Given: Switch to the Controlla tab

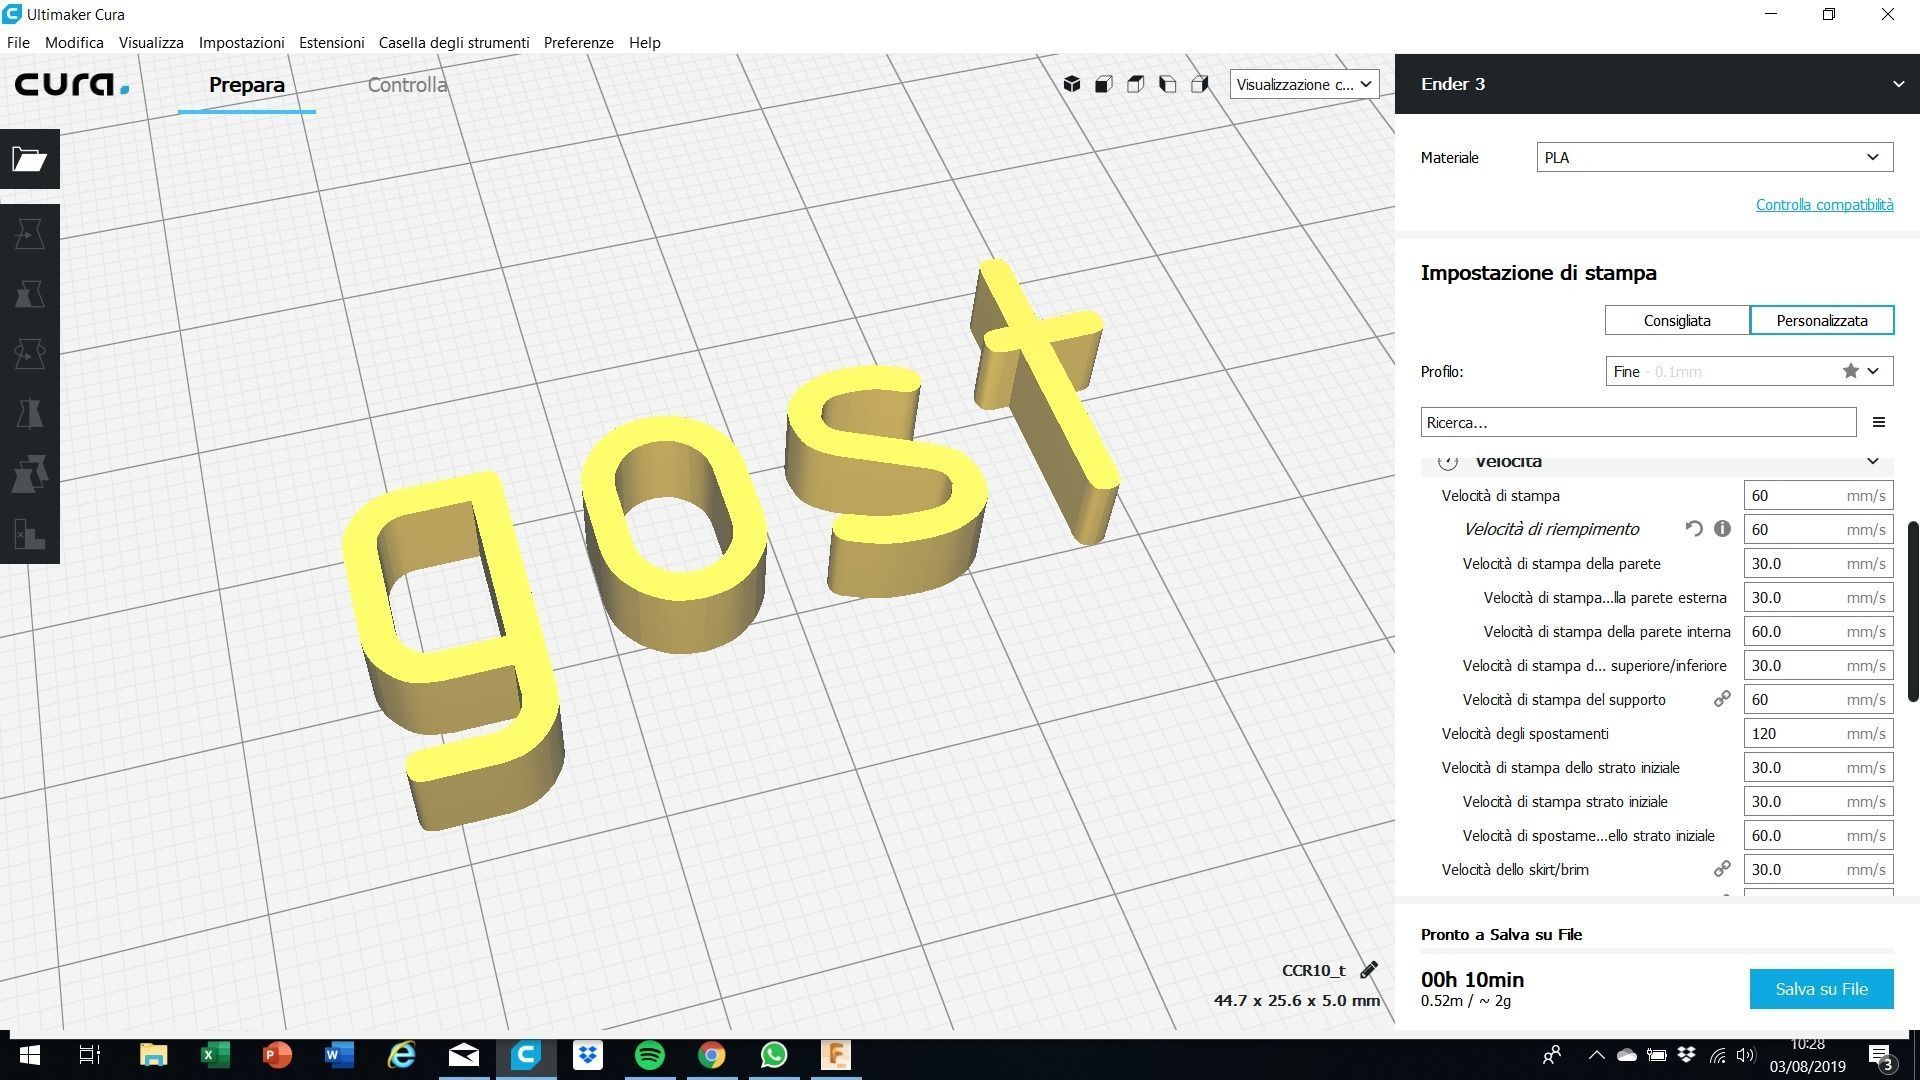Looking at the screenshot, I should point(407,85).
